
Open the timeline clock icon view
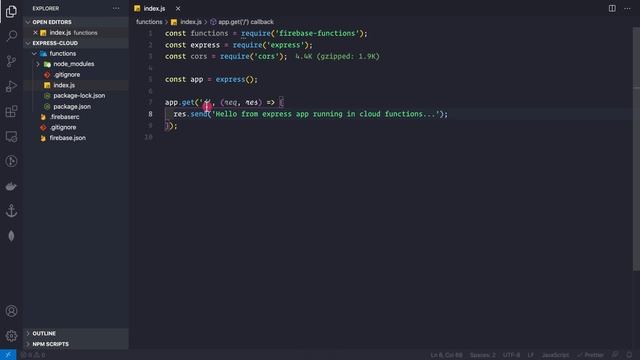point(11,161)
